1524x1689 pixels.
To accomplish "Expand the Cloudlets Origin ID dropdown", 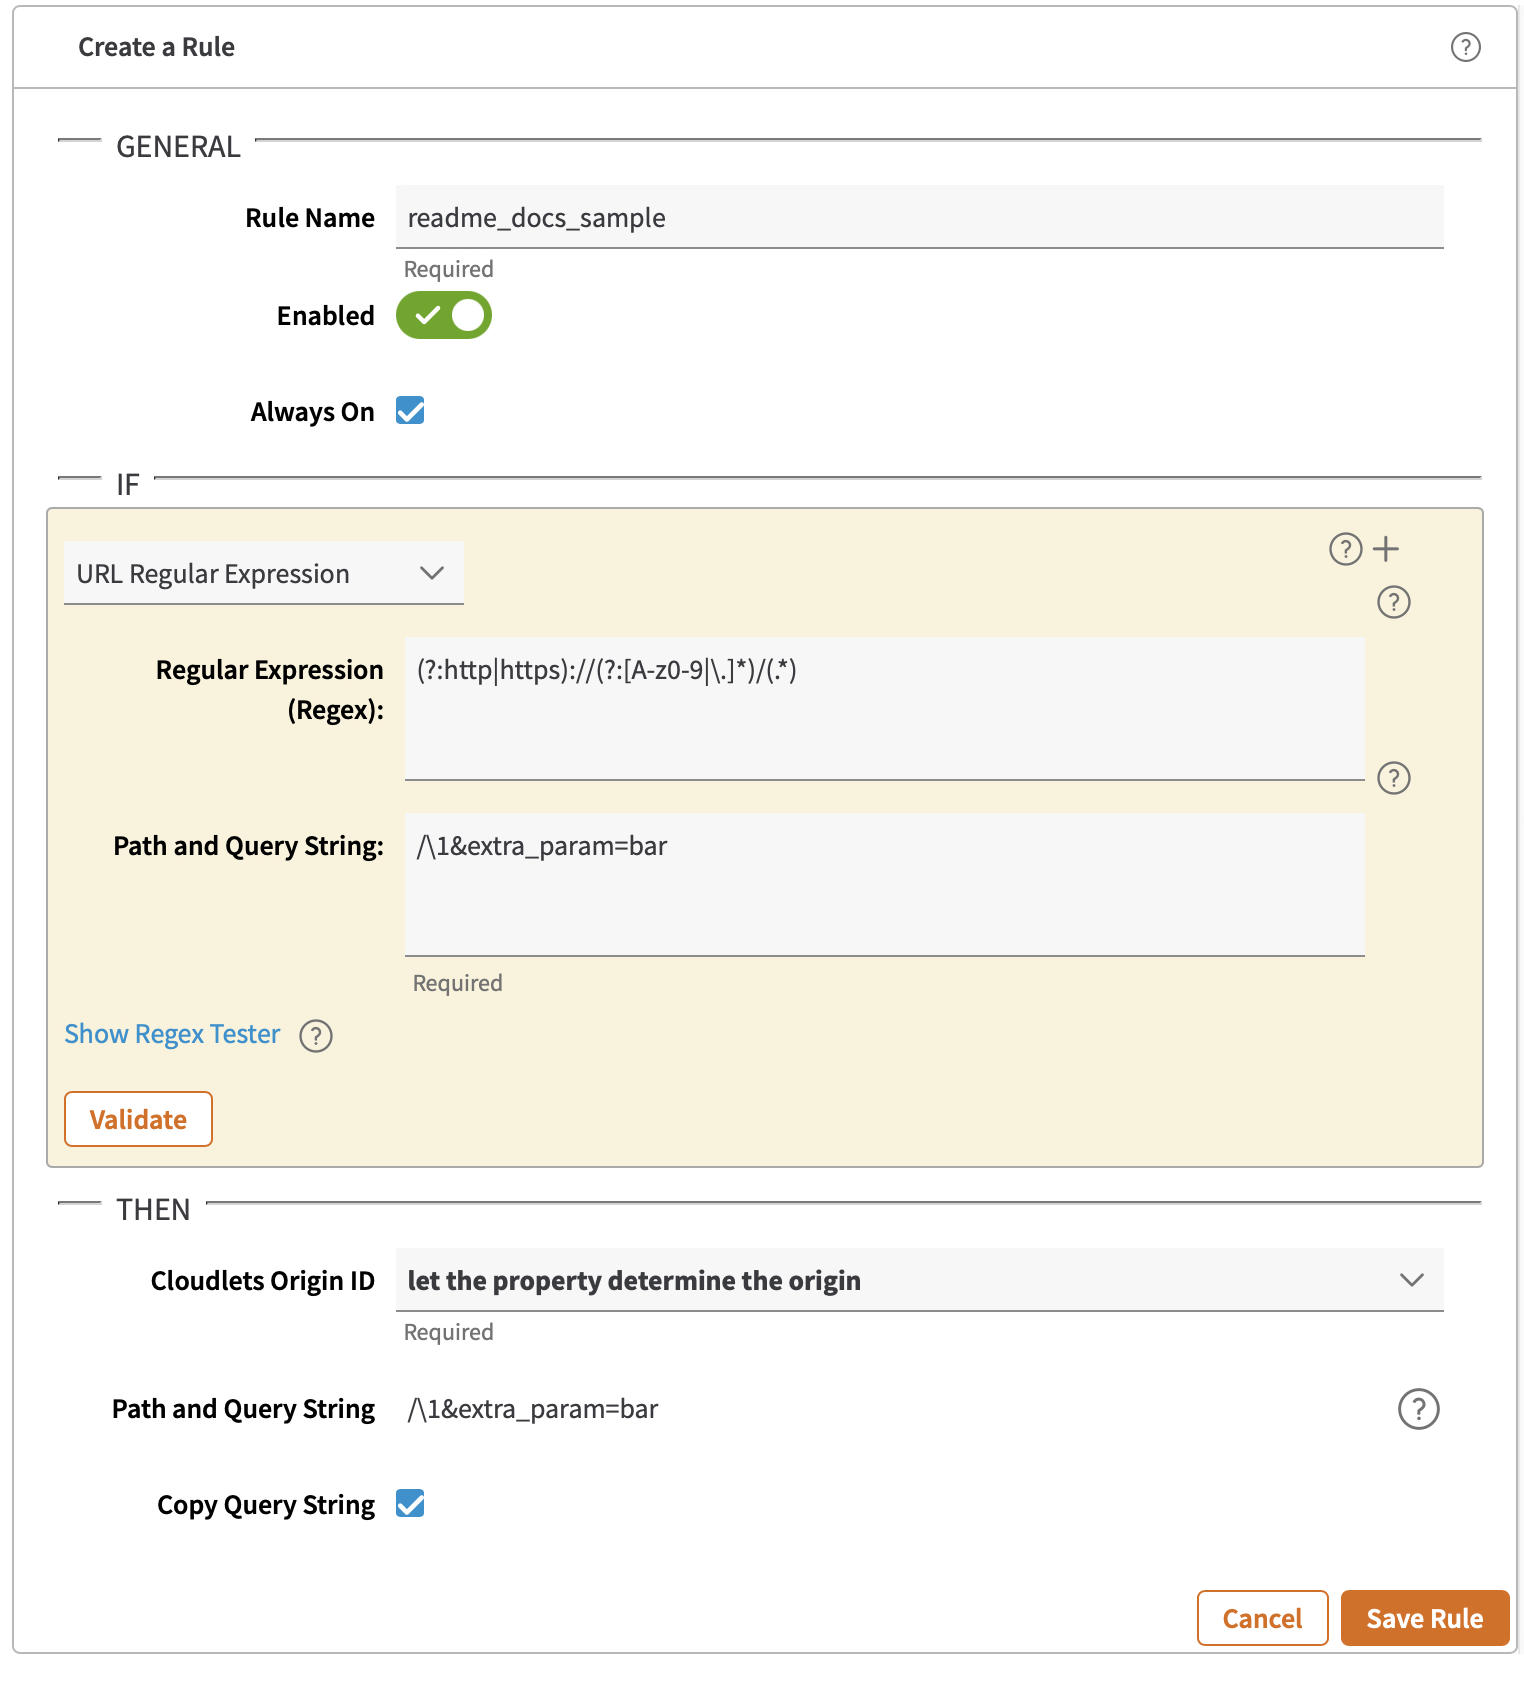I will [900, 1280].
